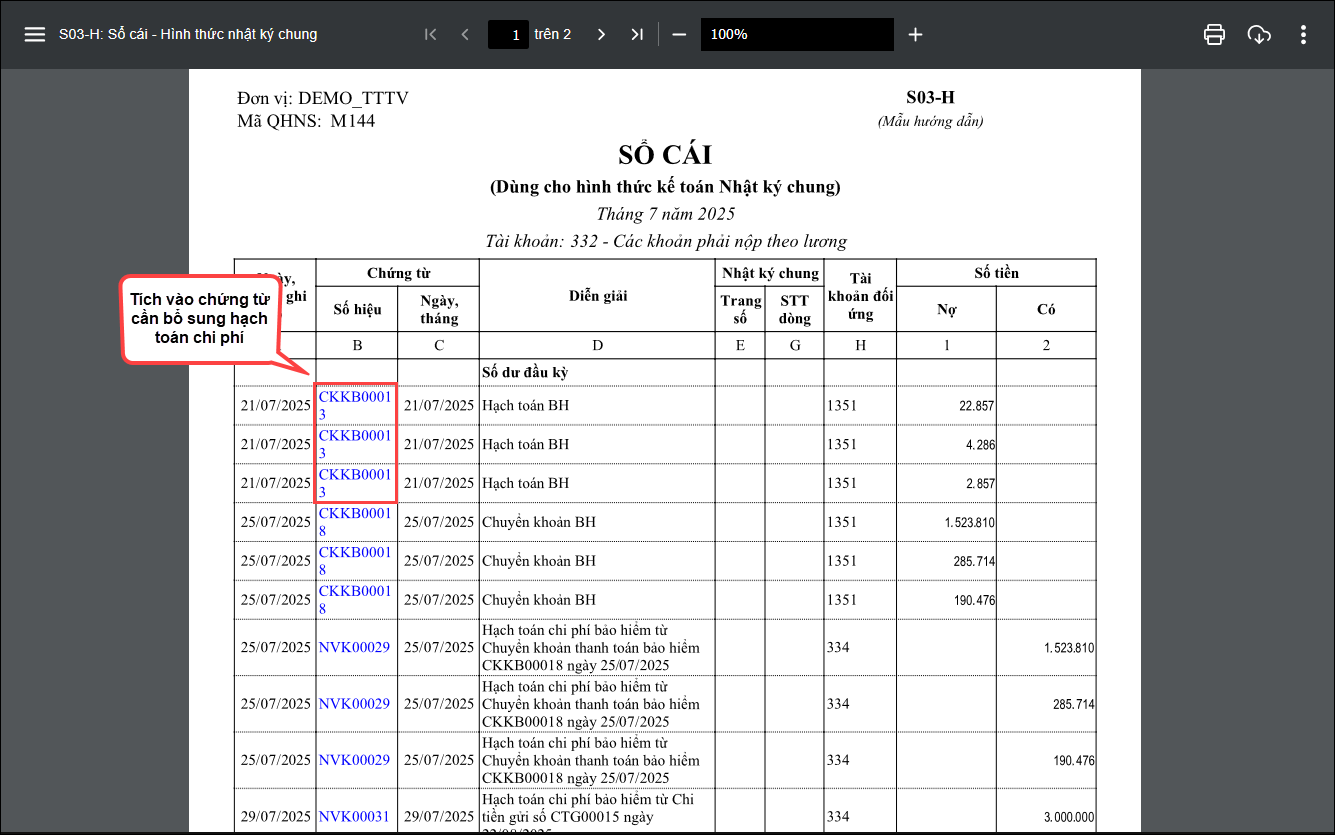Image resolution: width=1335 pixels, height=835 pixels.
Task: Go to first page
Action: (x=431, y=34)
